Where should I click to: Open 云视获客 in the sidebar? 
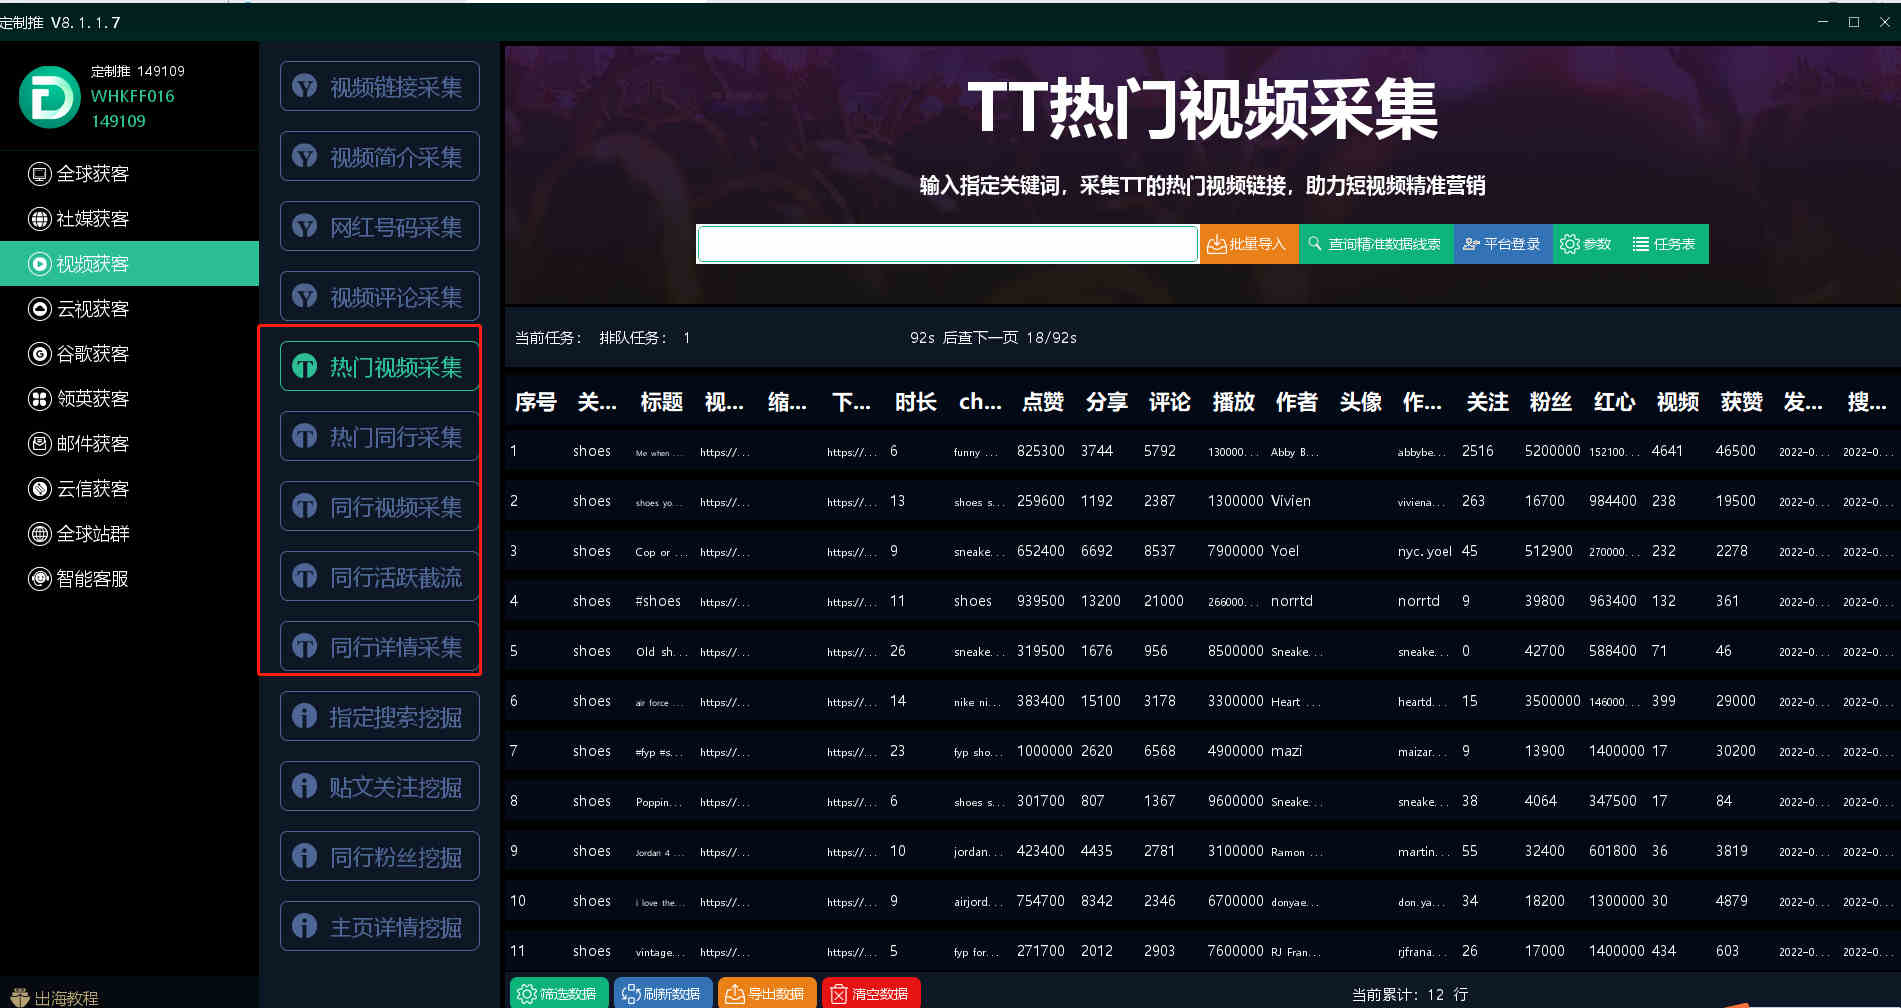tap(129, 309)
